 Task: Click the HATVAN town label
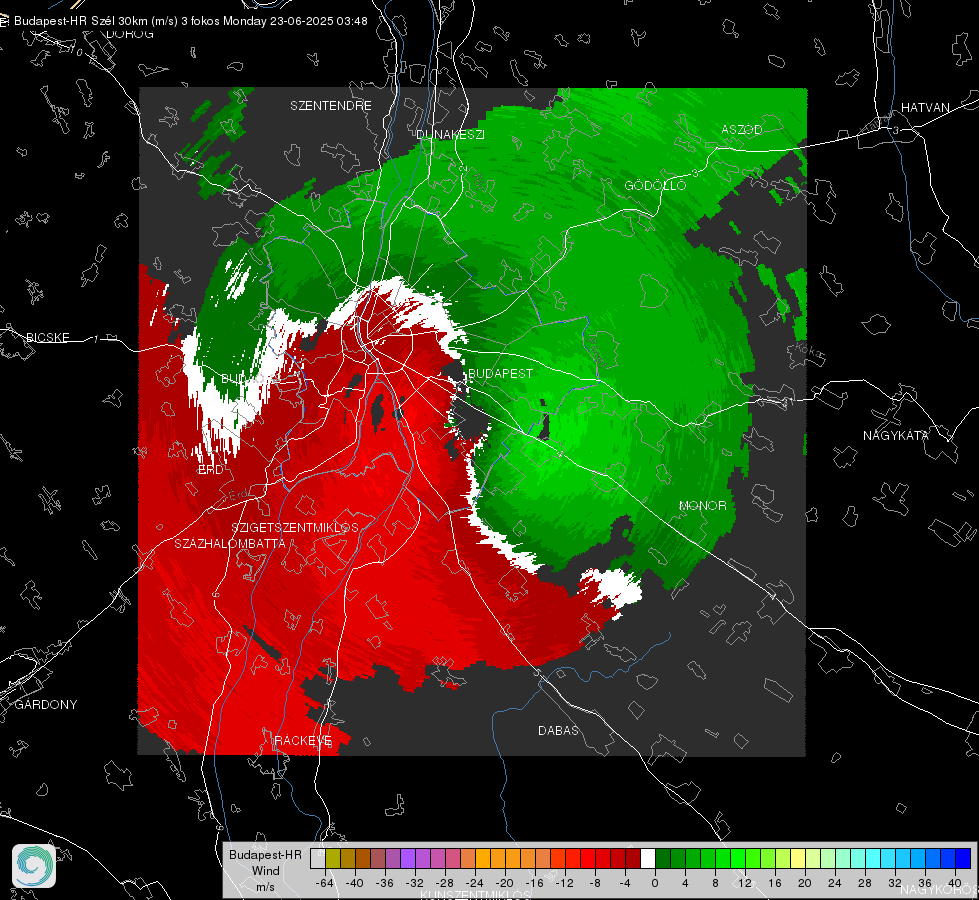pos(925,107)
